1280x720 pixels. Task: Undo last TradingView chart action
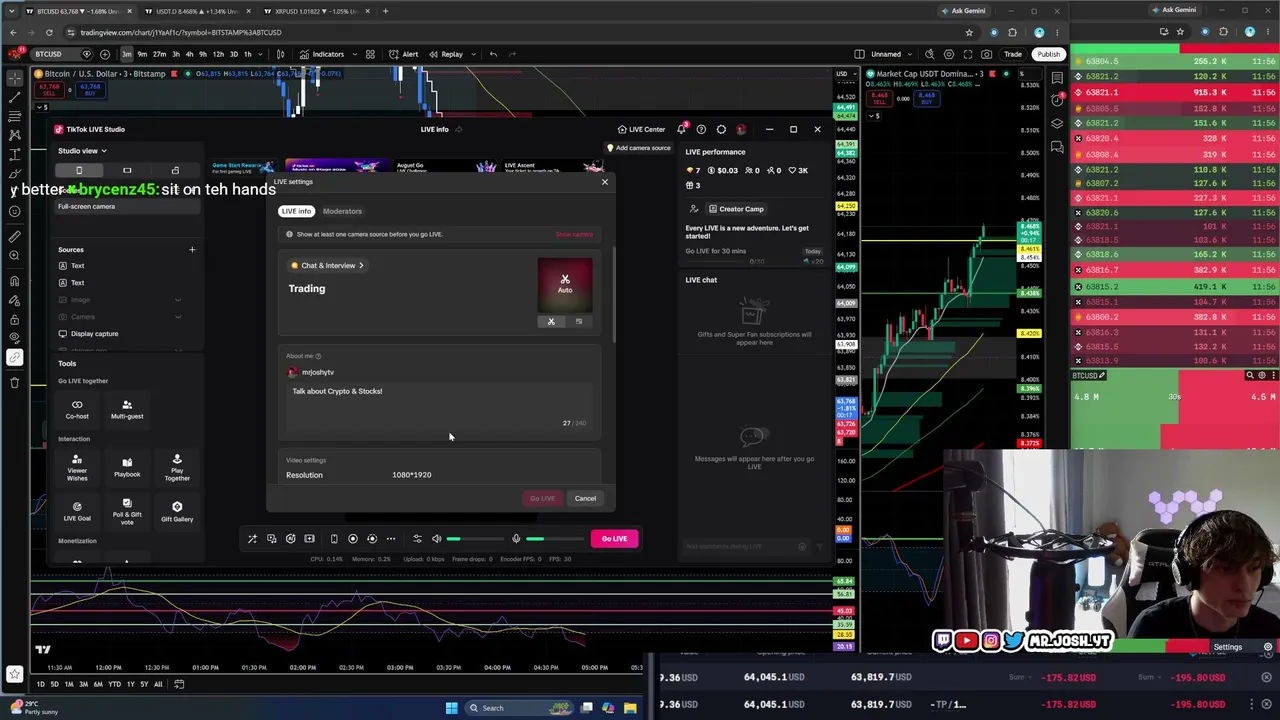click(493, 54)
